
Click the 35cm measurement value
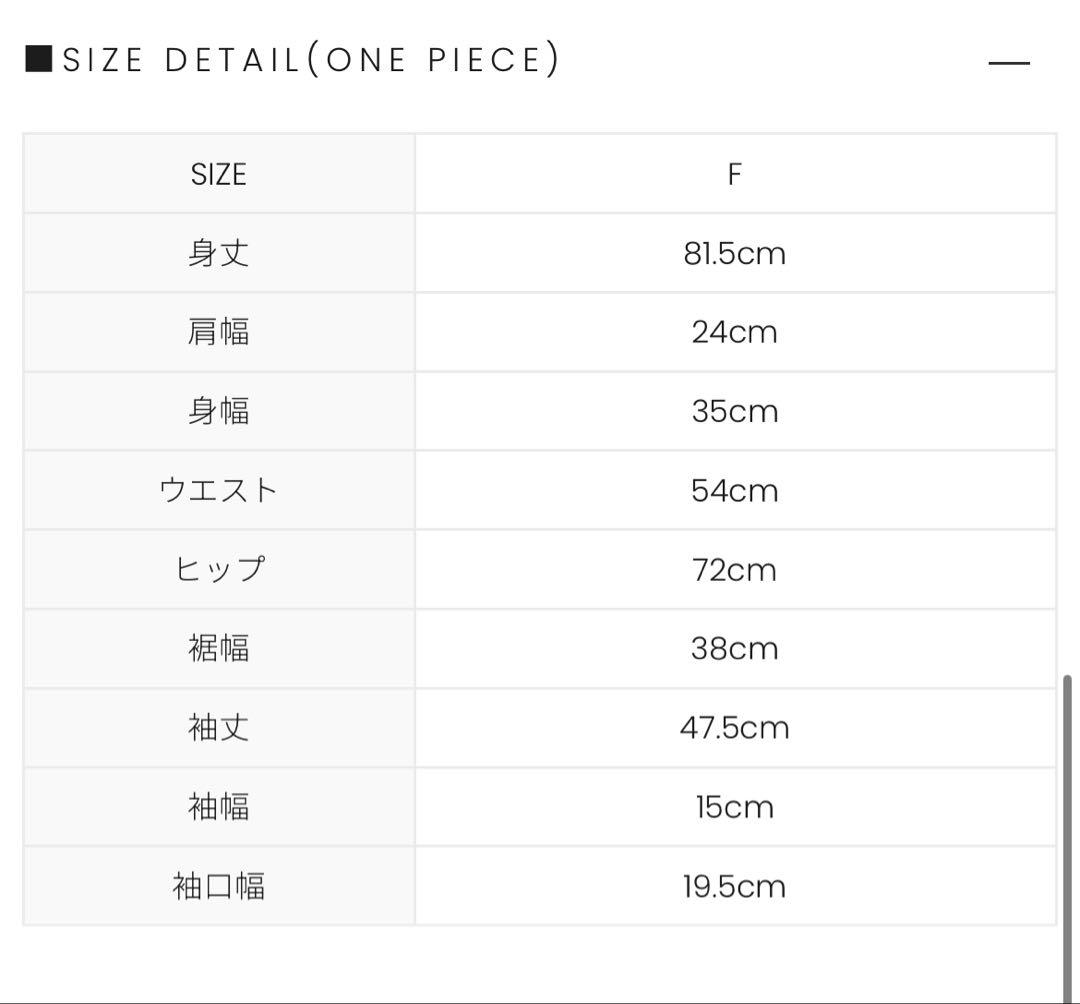coord(734,411)
